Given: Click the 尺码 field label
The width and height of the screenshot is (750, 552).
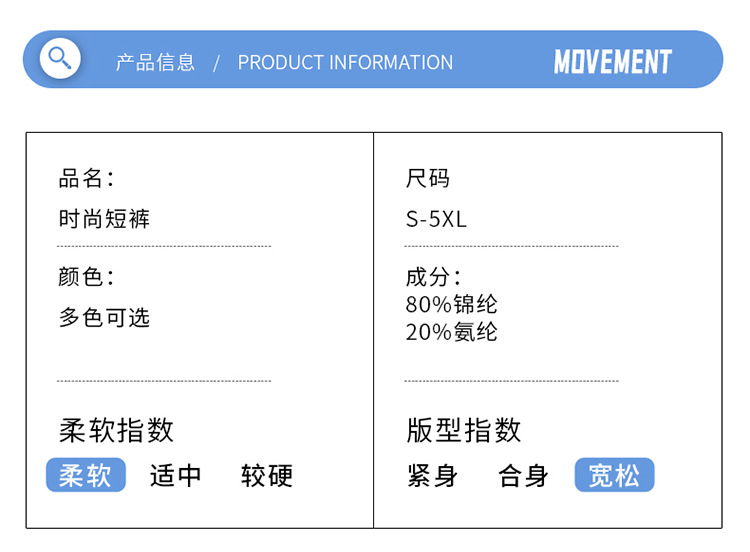Looking at the screenshot, I should click(x=428, y=179).
